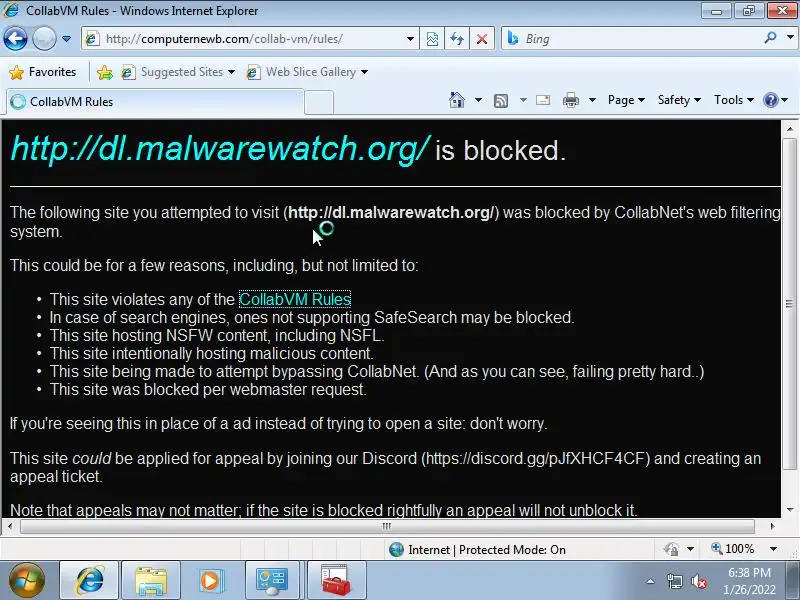Expand the address bar URL history dropdown
The width and height of the screenshot is (800, 600).
click(410, 39)
